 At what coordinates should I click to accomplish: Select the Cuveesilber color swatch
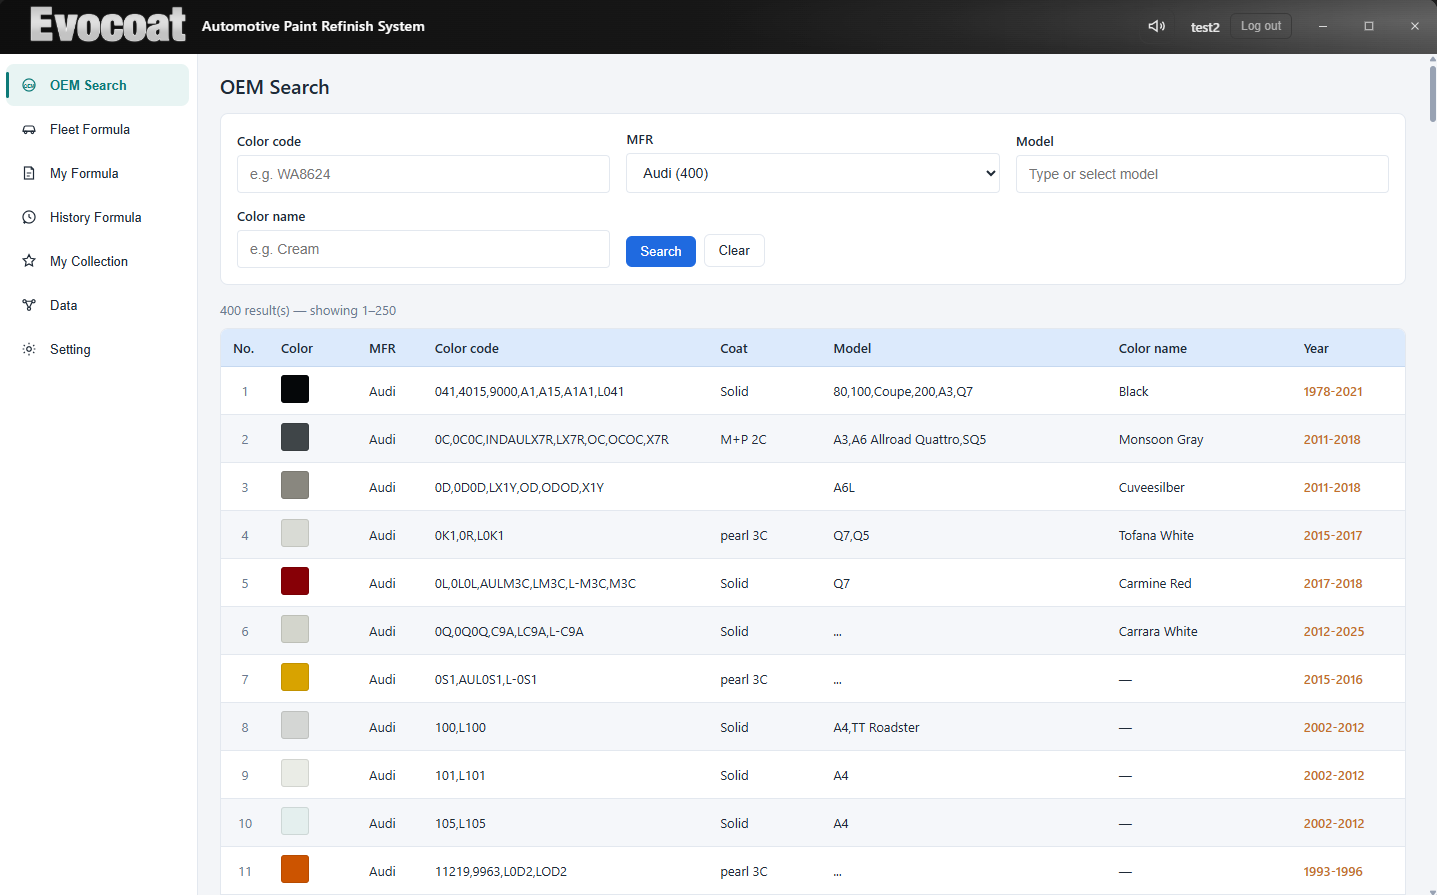pyautogui.click(x=295, y=485)
